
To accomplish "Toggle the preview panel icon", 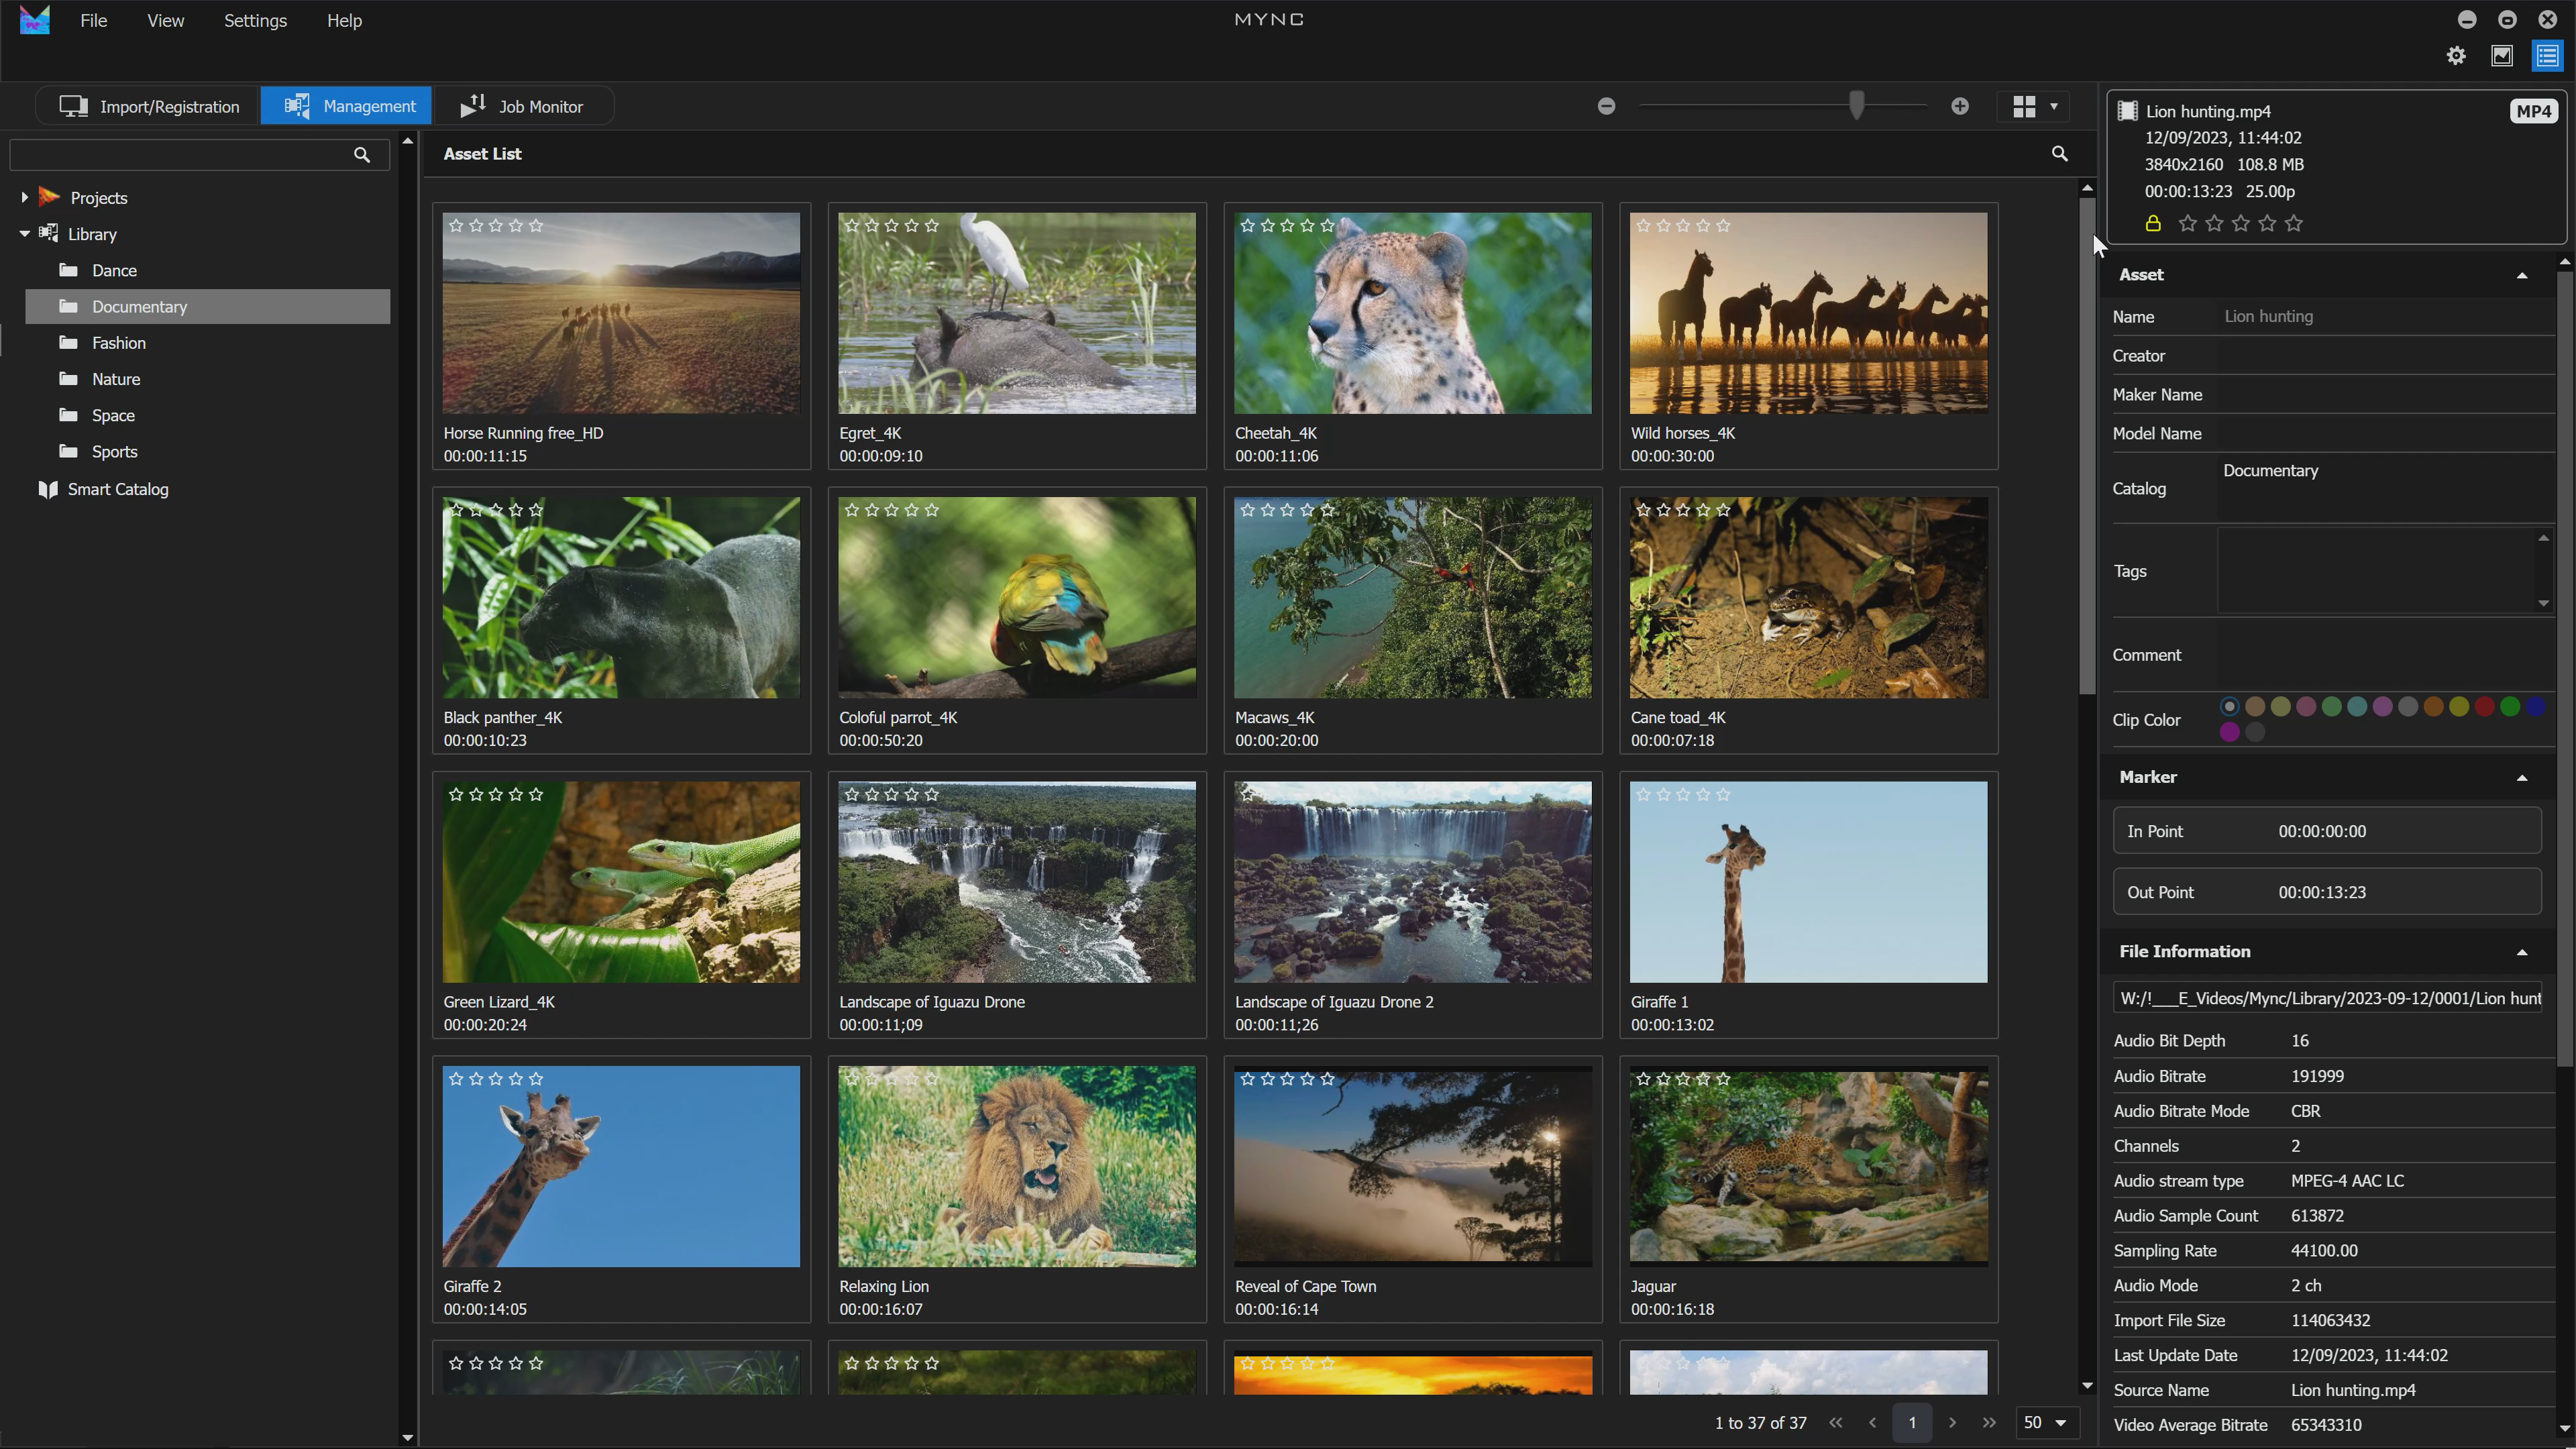I will click(2502, 56).
